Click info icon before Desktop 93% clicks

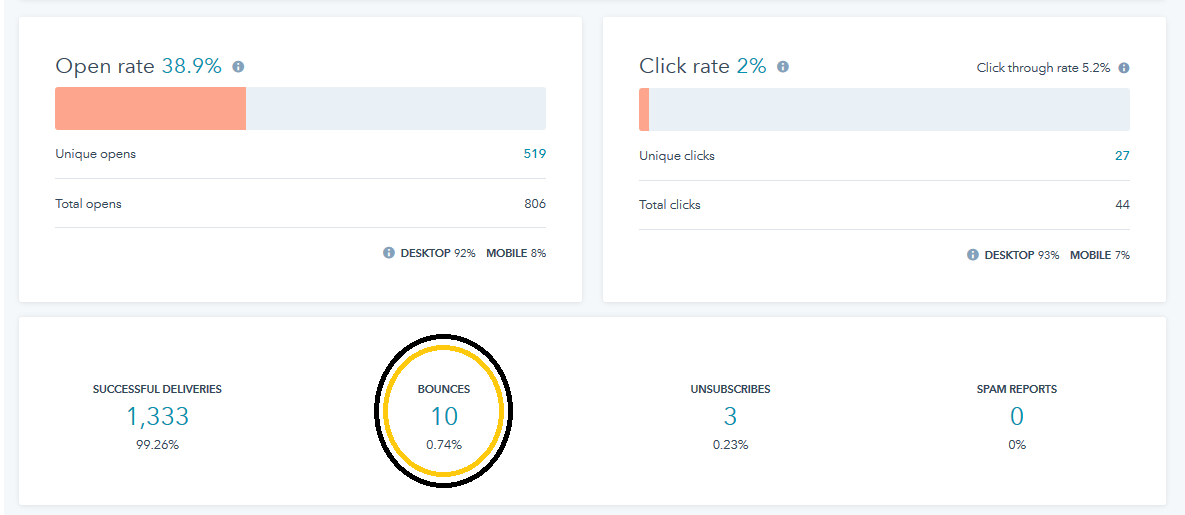tap(973, 256)
